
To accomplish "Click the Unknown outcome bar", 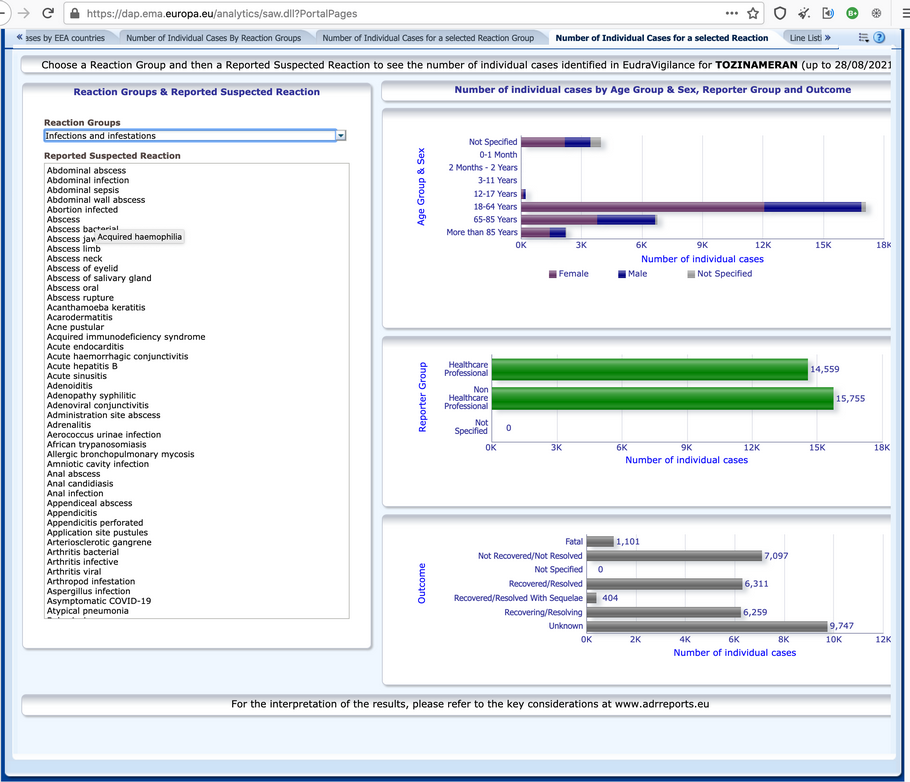I will [x=707, y=626].
